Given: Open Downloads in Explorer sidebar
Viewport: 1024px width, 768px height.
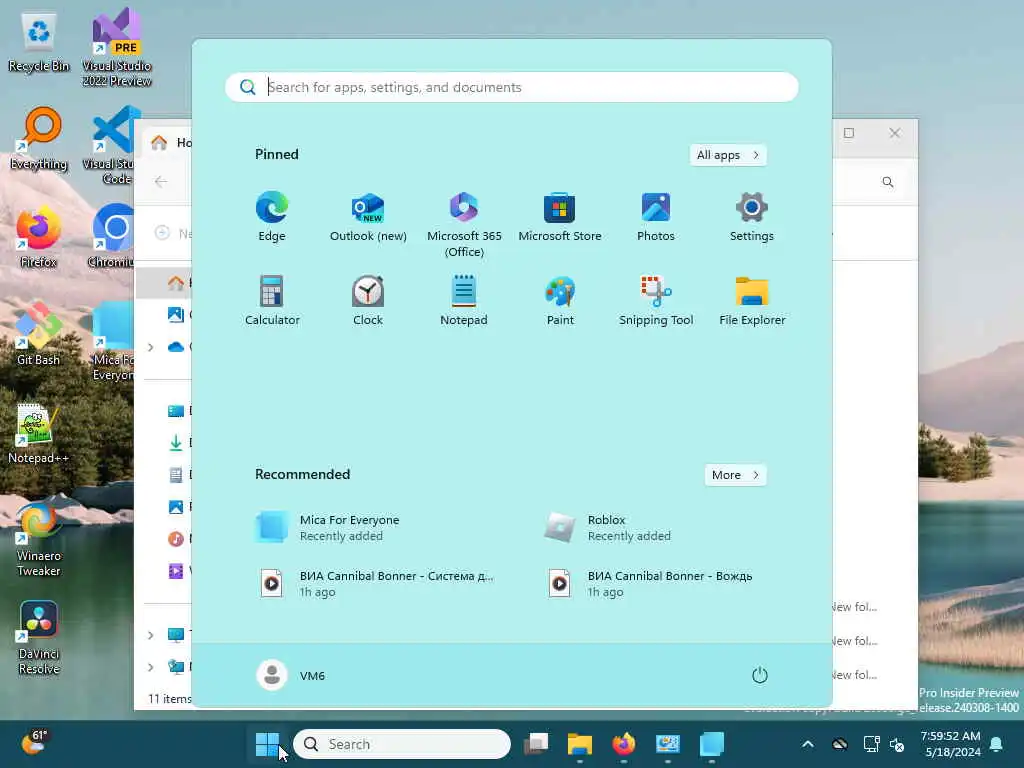Looking at the screenshot, I should pyautogui.click(x=176, y=443).
